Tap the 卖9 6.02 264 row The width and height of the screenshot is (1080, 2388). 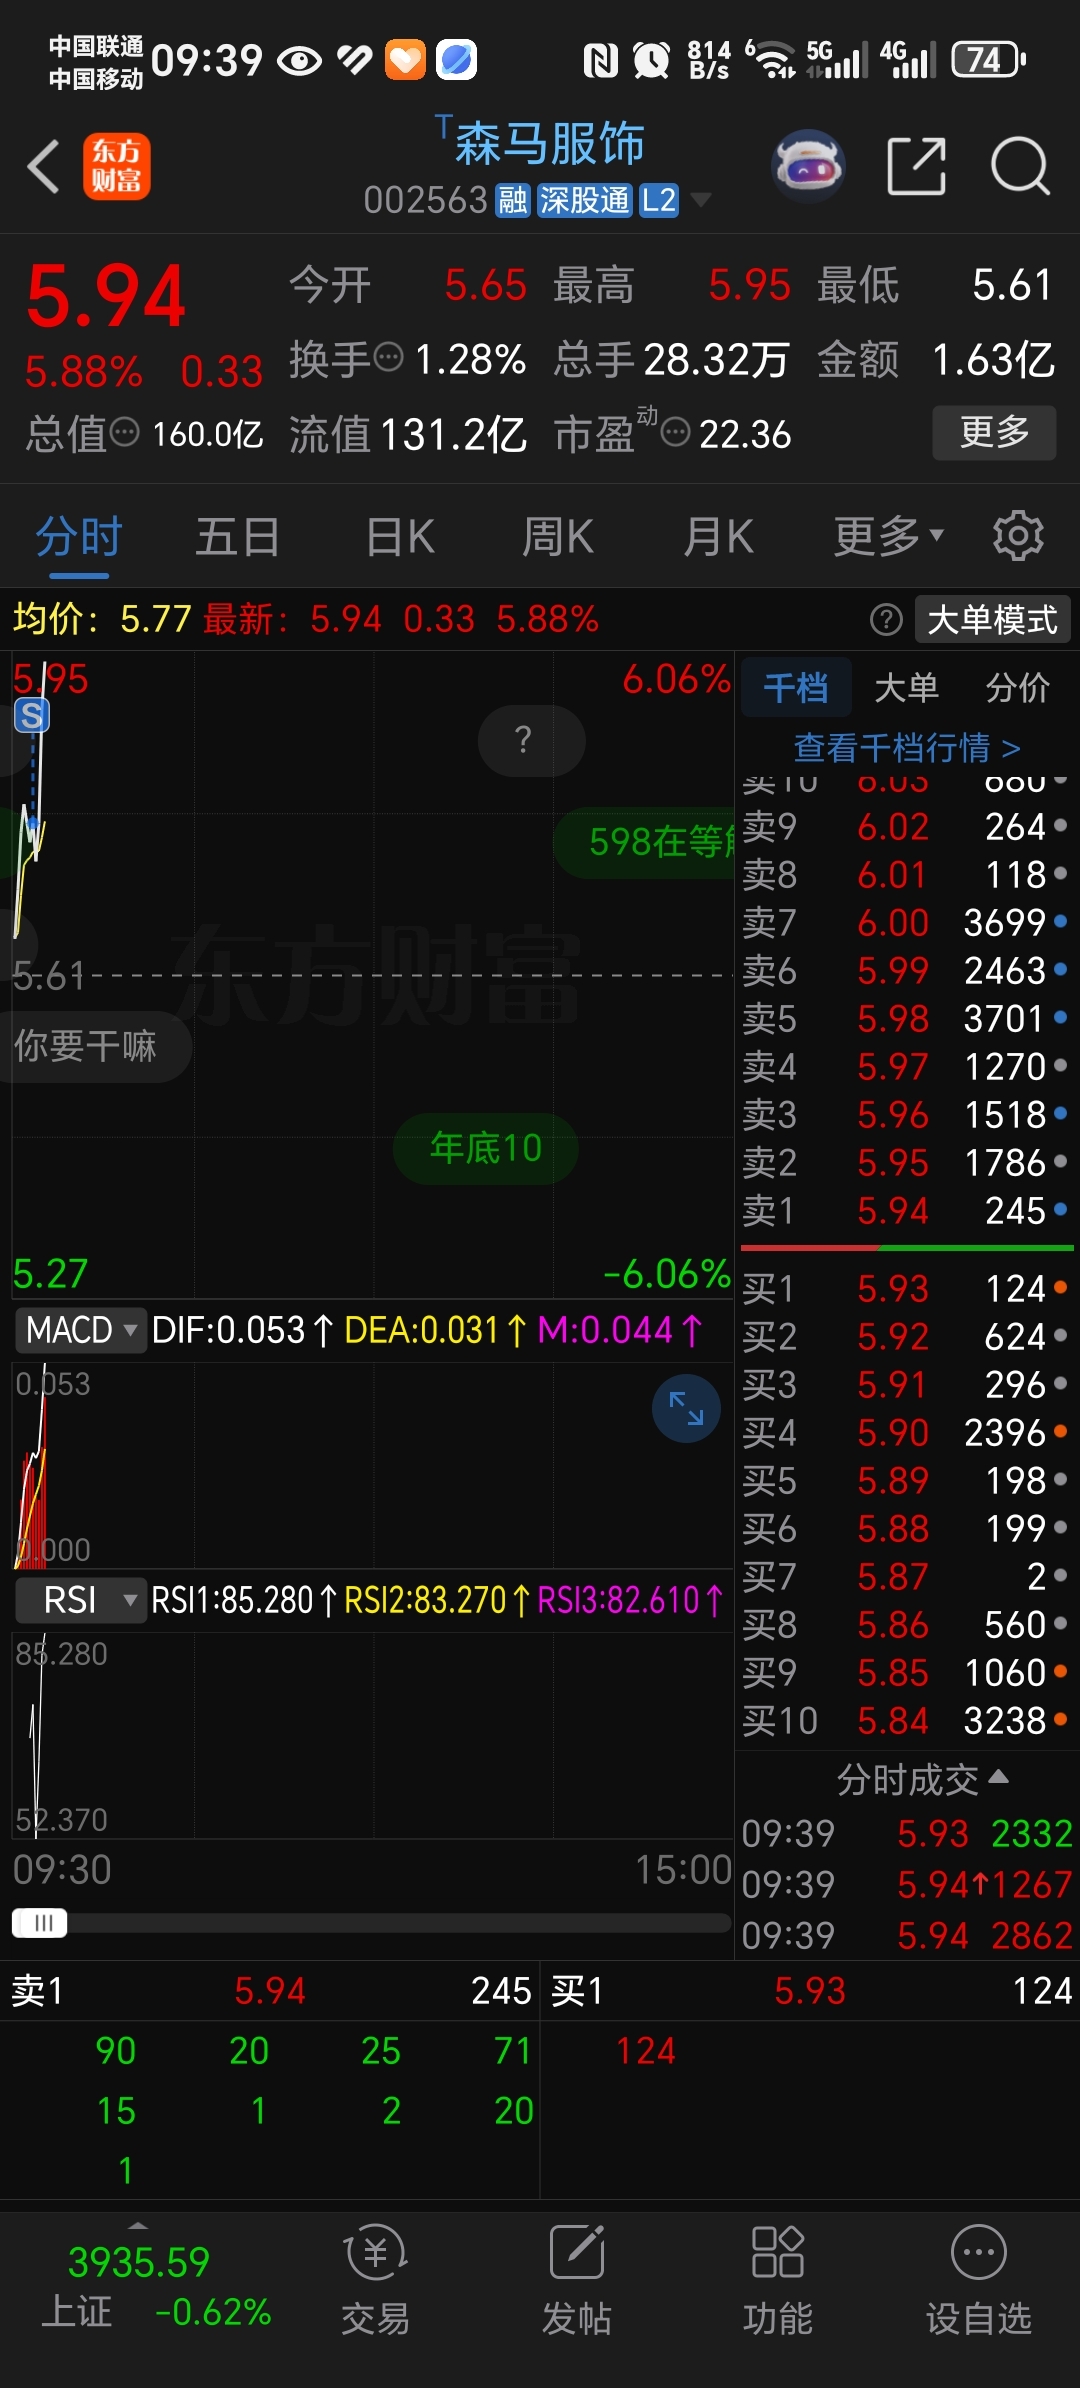coord(906,826)
